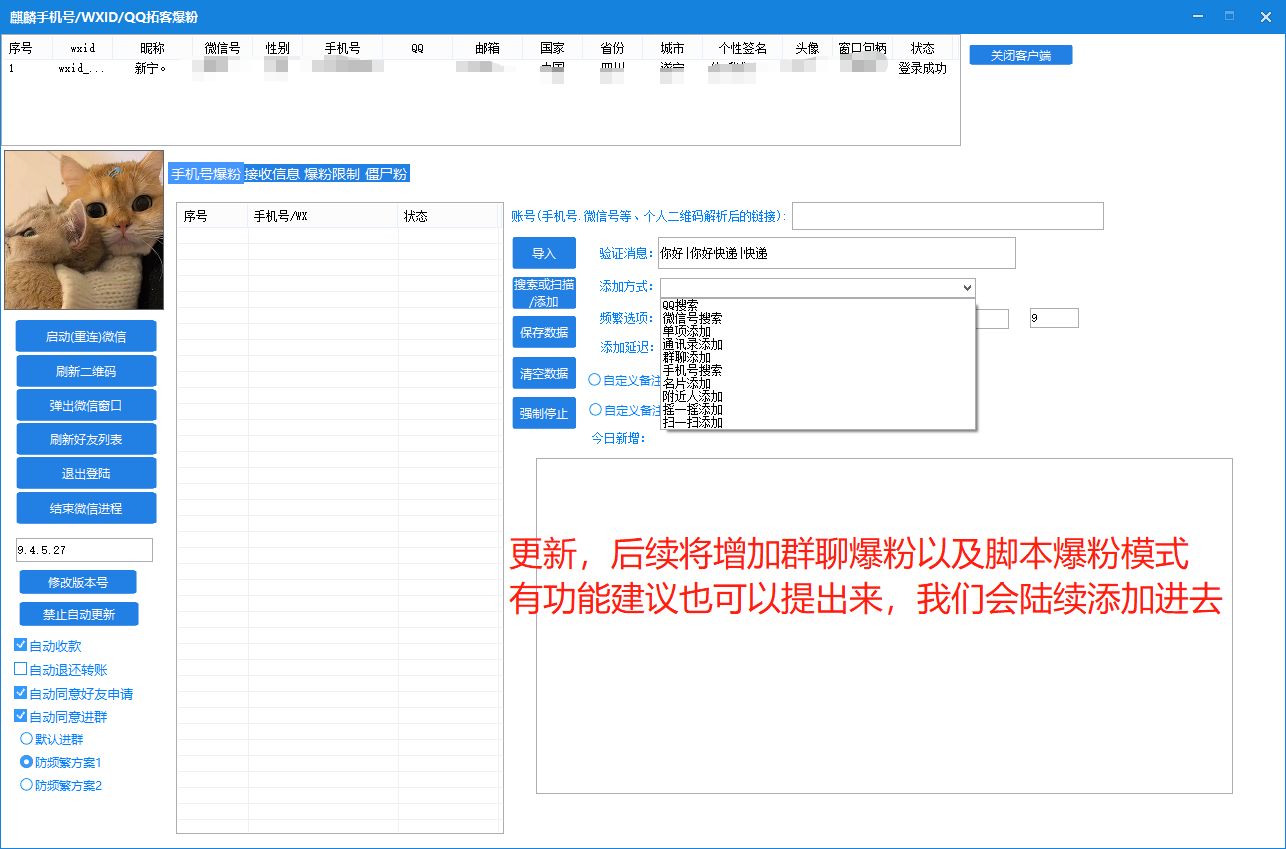Open the 爆粉限制 tab
Image resolution: width=1286 pixels, height=849 pixels.
331,174
